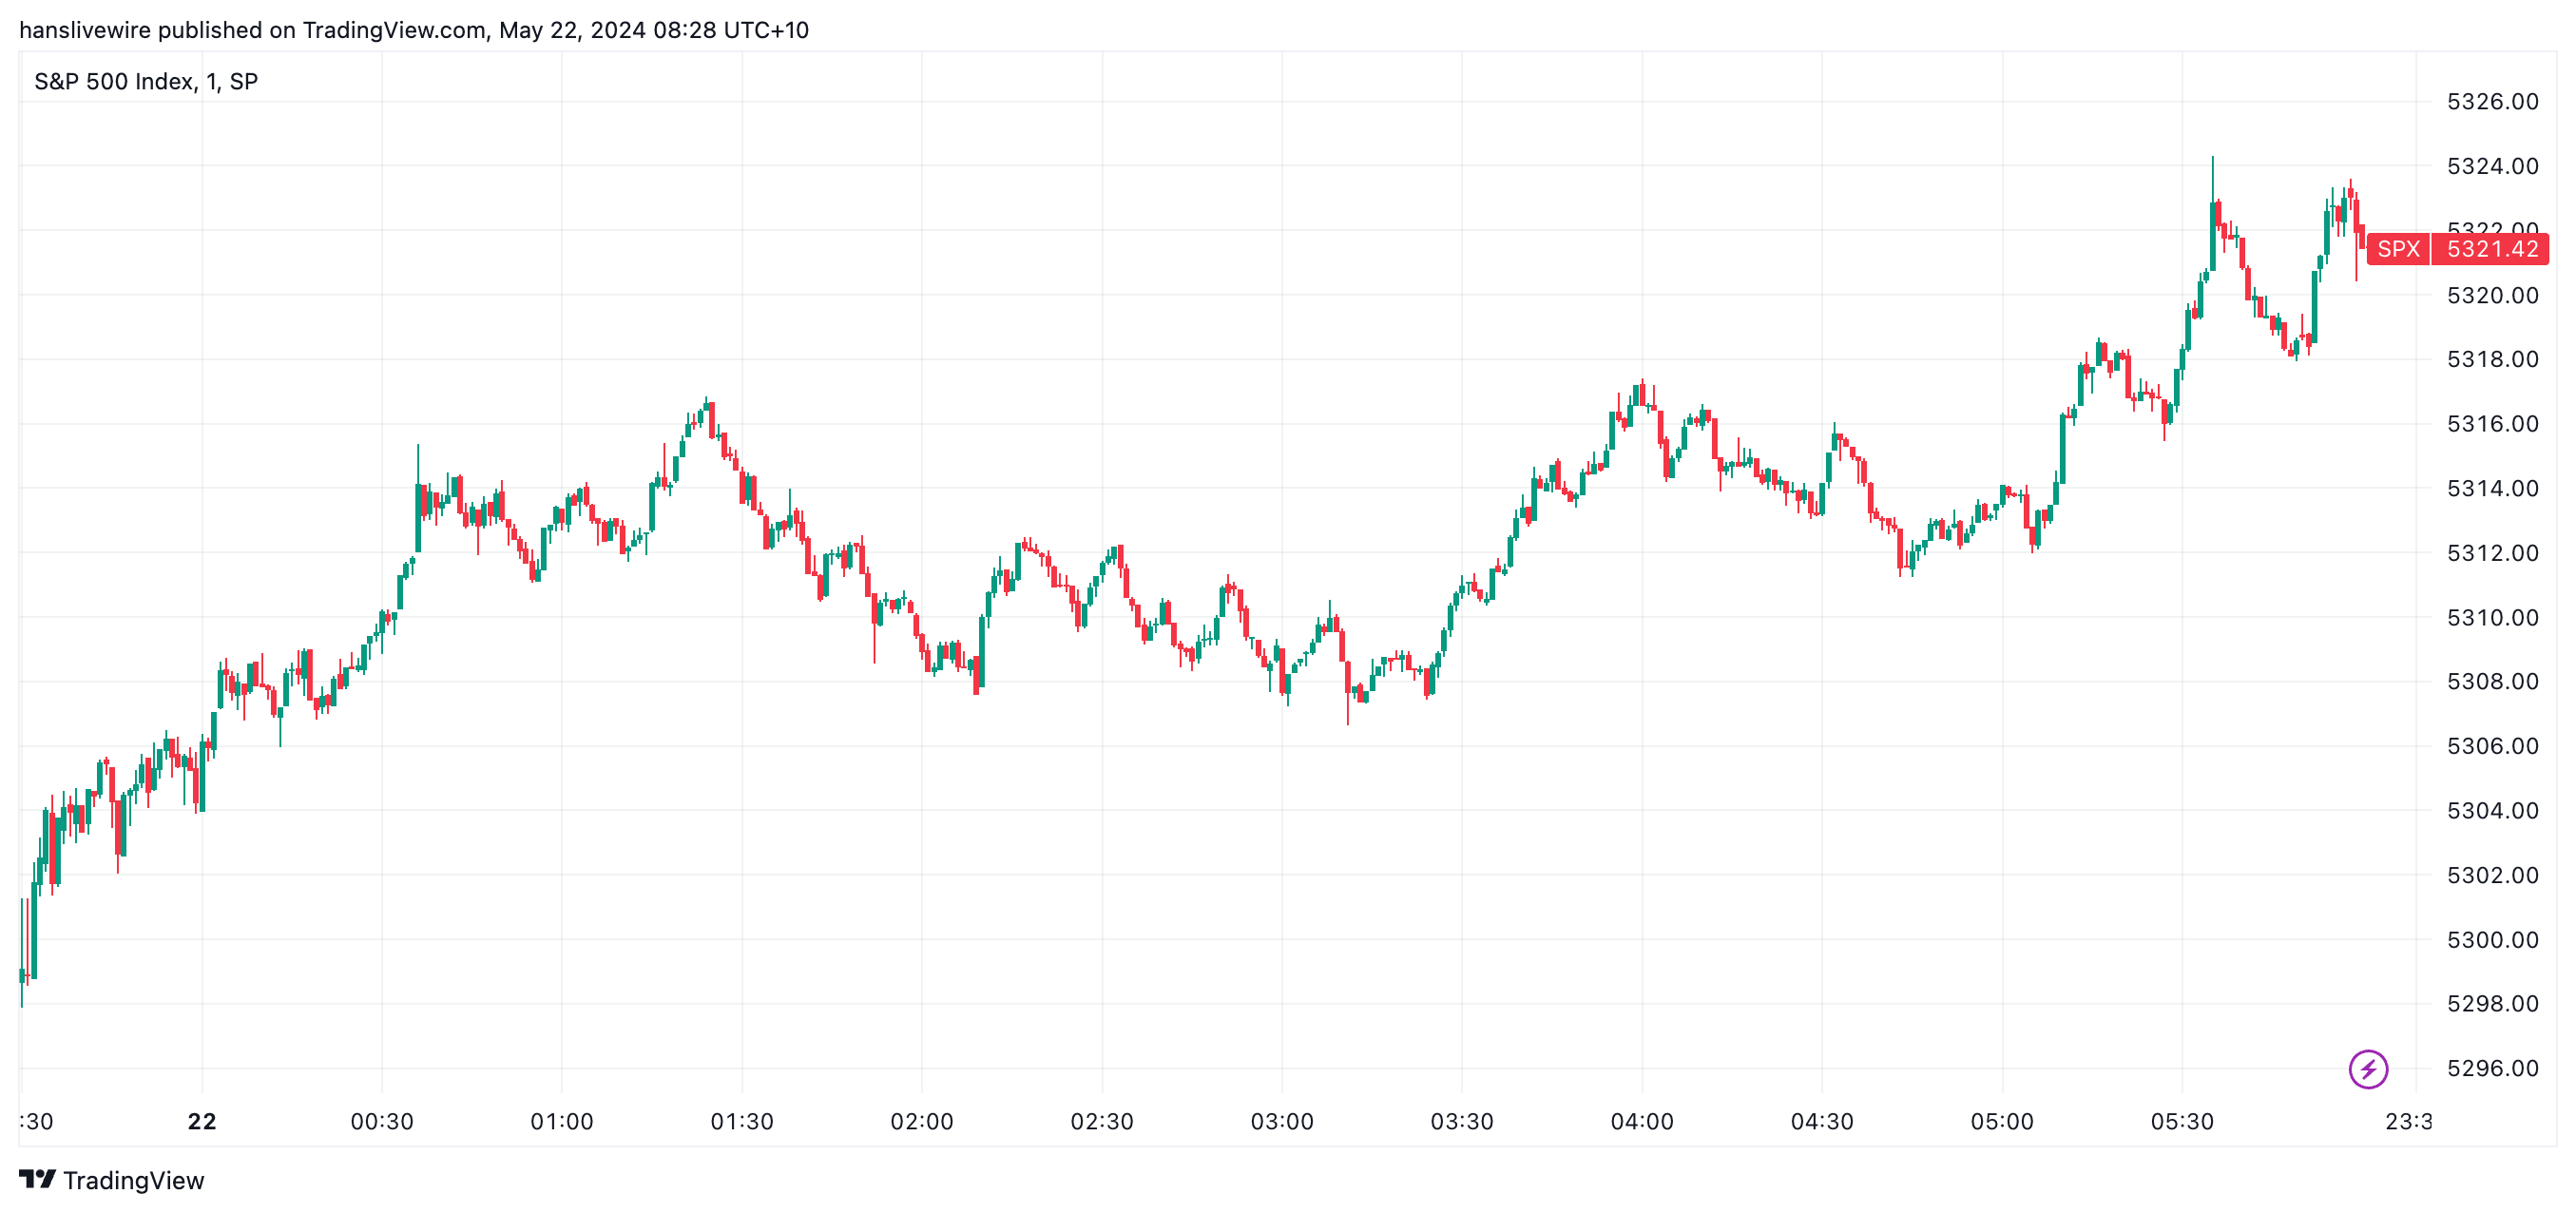Click the hanslivewire published header text
This screenshot has height=1213, width=2576.
[413, 30]
